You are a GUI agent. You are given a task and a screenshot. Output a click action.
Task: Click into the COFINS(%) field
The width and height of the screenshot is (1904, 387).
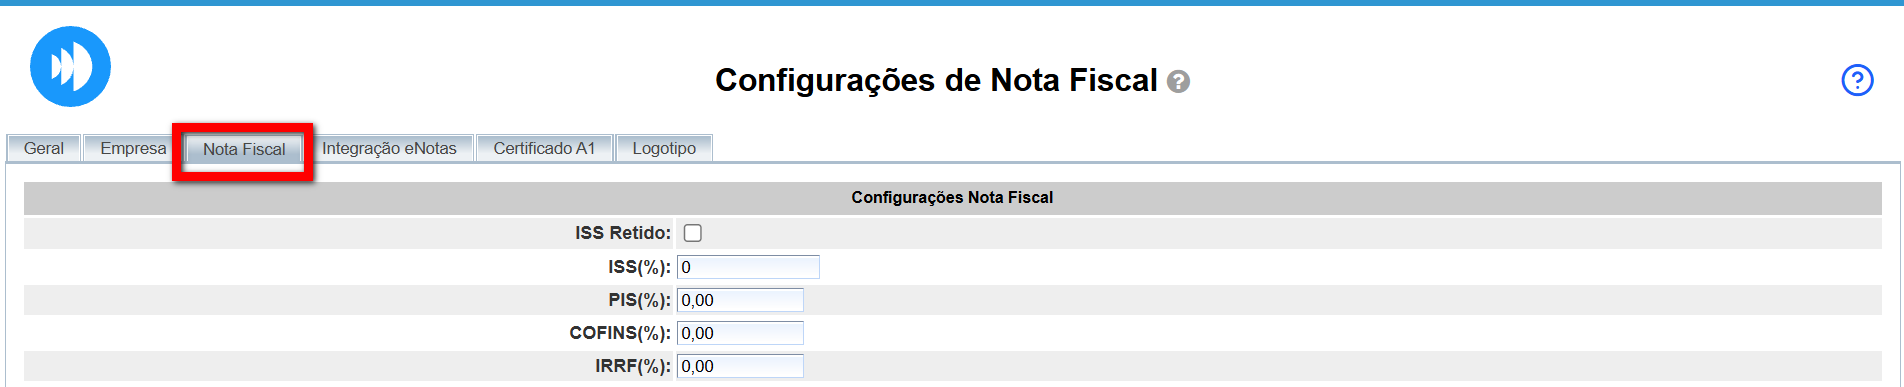point(740,333)
